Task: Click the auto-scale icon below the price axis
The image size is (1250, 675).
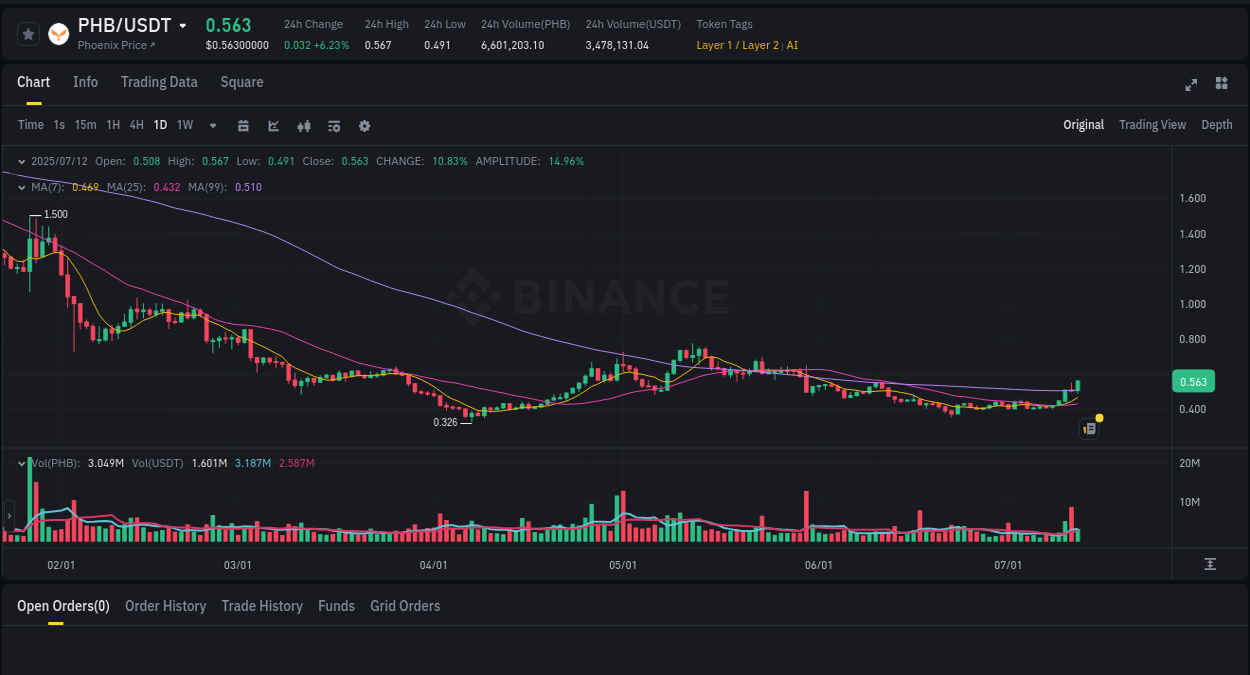Action: click(x=1209, y=564)
